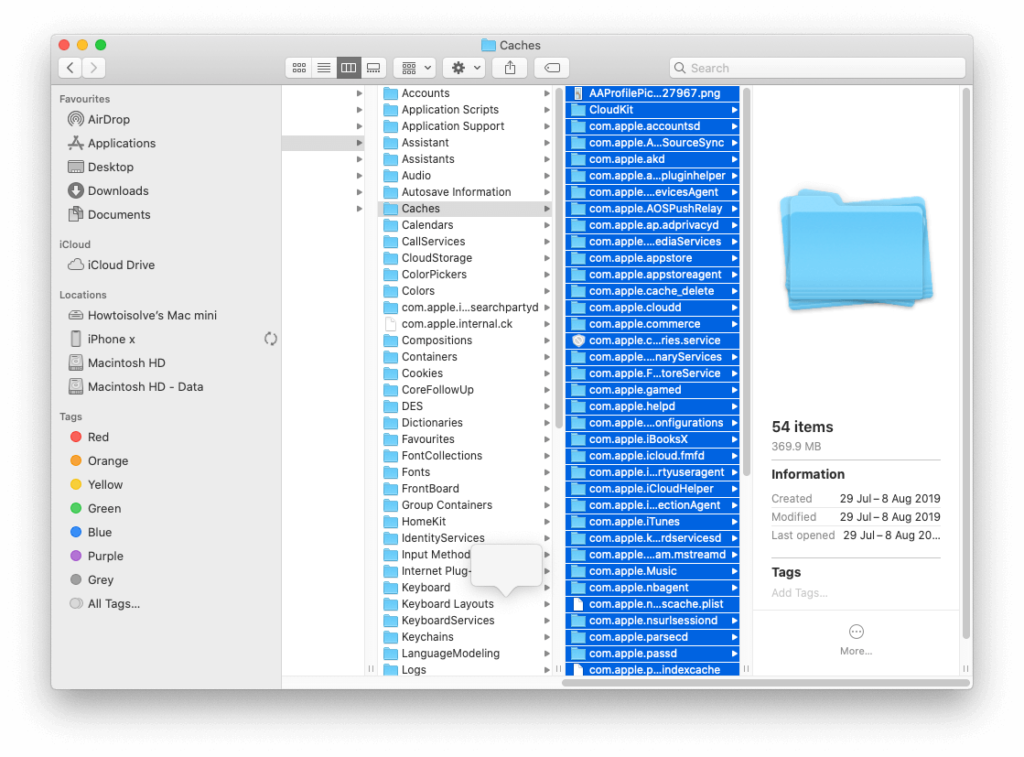Select the Application Scripts folder
This screenshot has width=1024, height=757.
pyautogui.click(x=465, y=110)
